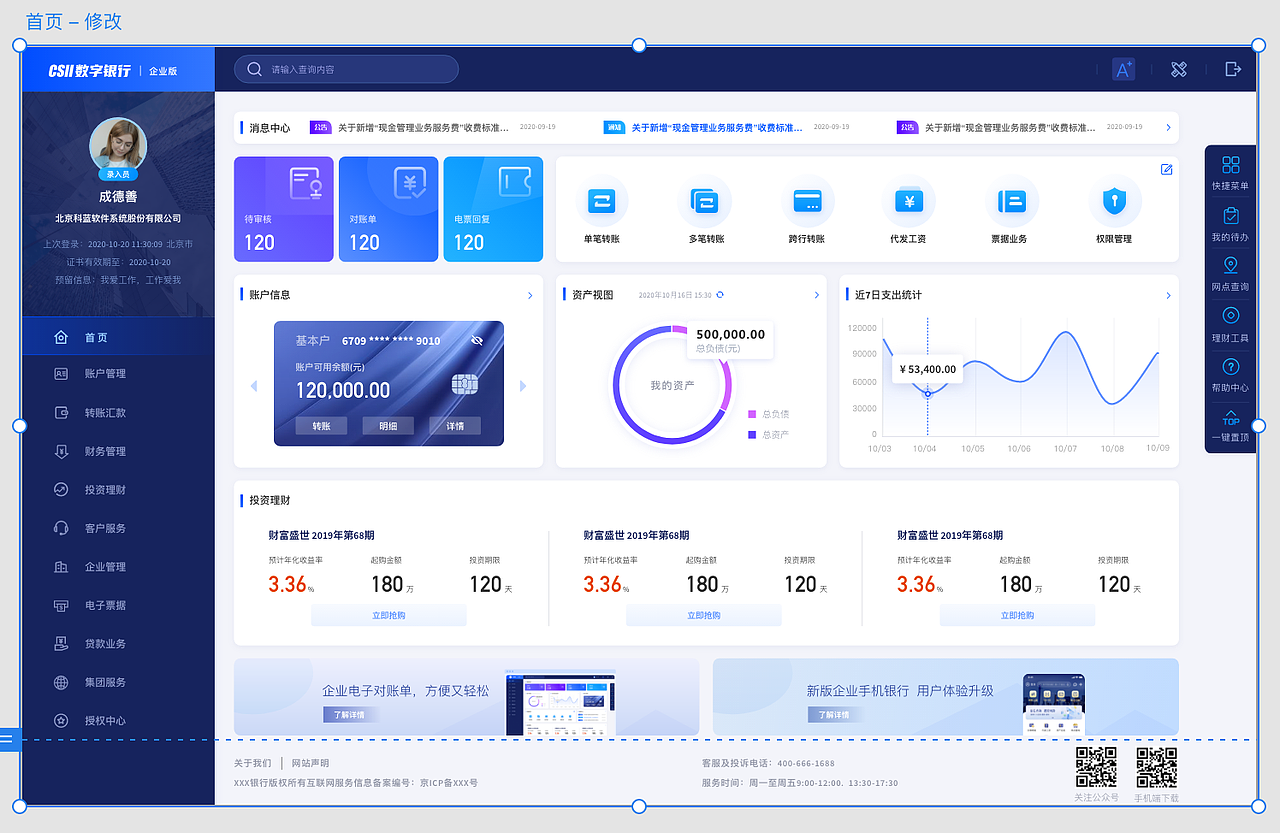
Task: Click the CSII数字银行 logo
Action: (89, 70)
